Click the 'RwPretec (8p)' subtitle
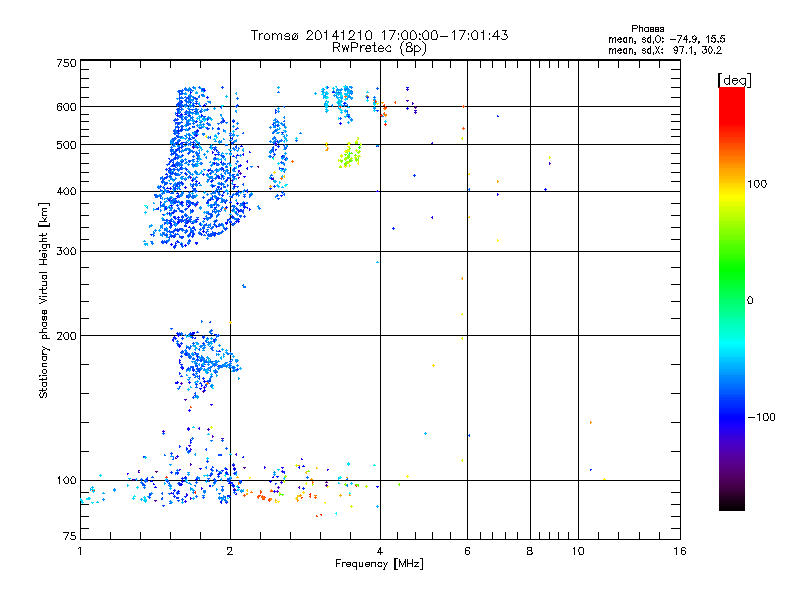 coord(379,48)
